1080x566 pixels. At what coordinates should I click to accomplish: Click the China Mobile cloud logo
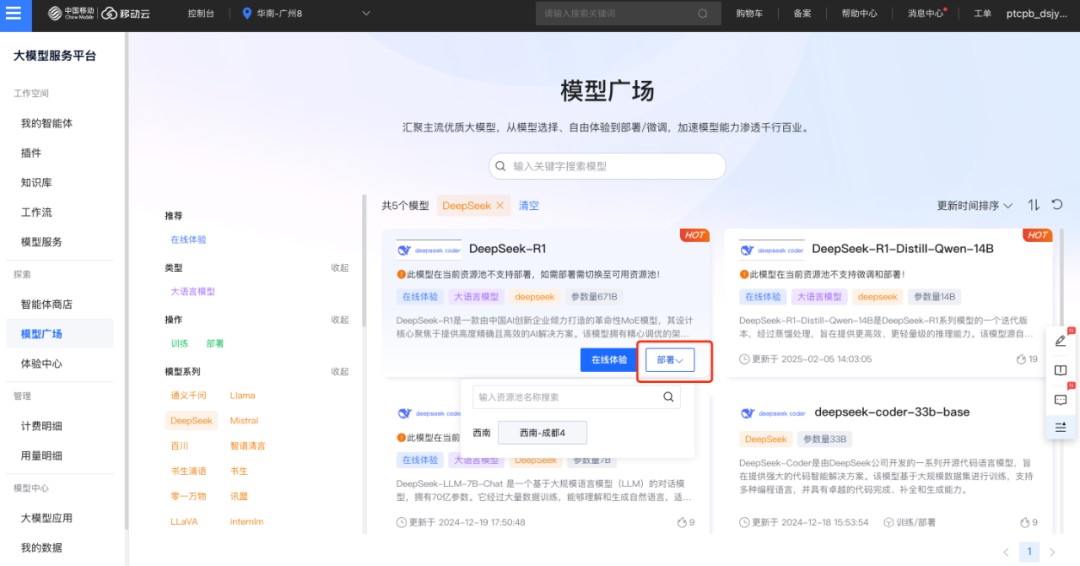98,14
